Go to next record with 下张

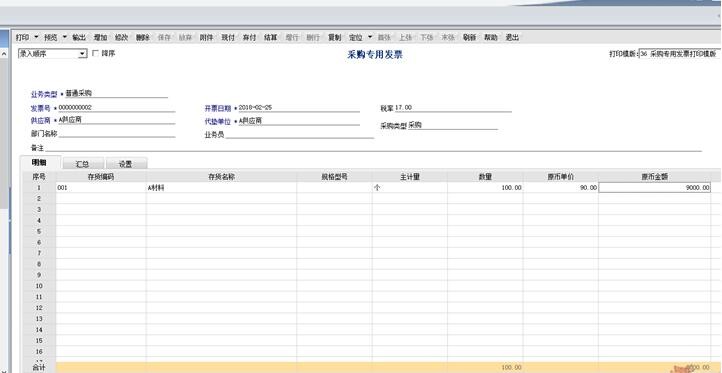pos(426,37)
